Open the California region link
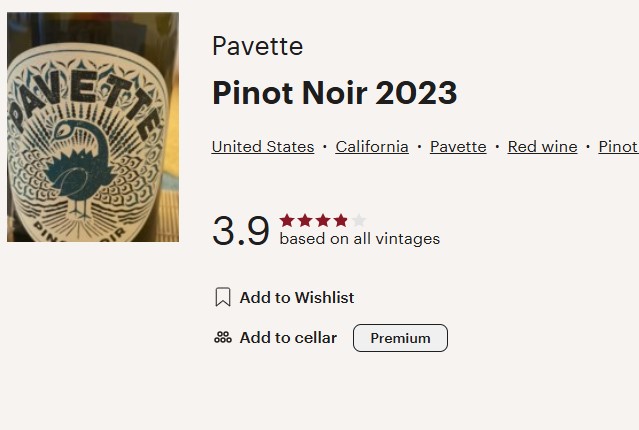The width and height of the screenshot is (639, 430). (x=372, y=147)
